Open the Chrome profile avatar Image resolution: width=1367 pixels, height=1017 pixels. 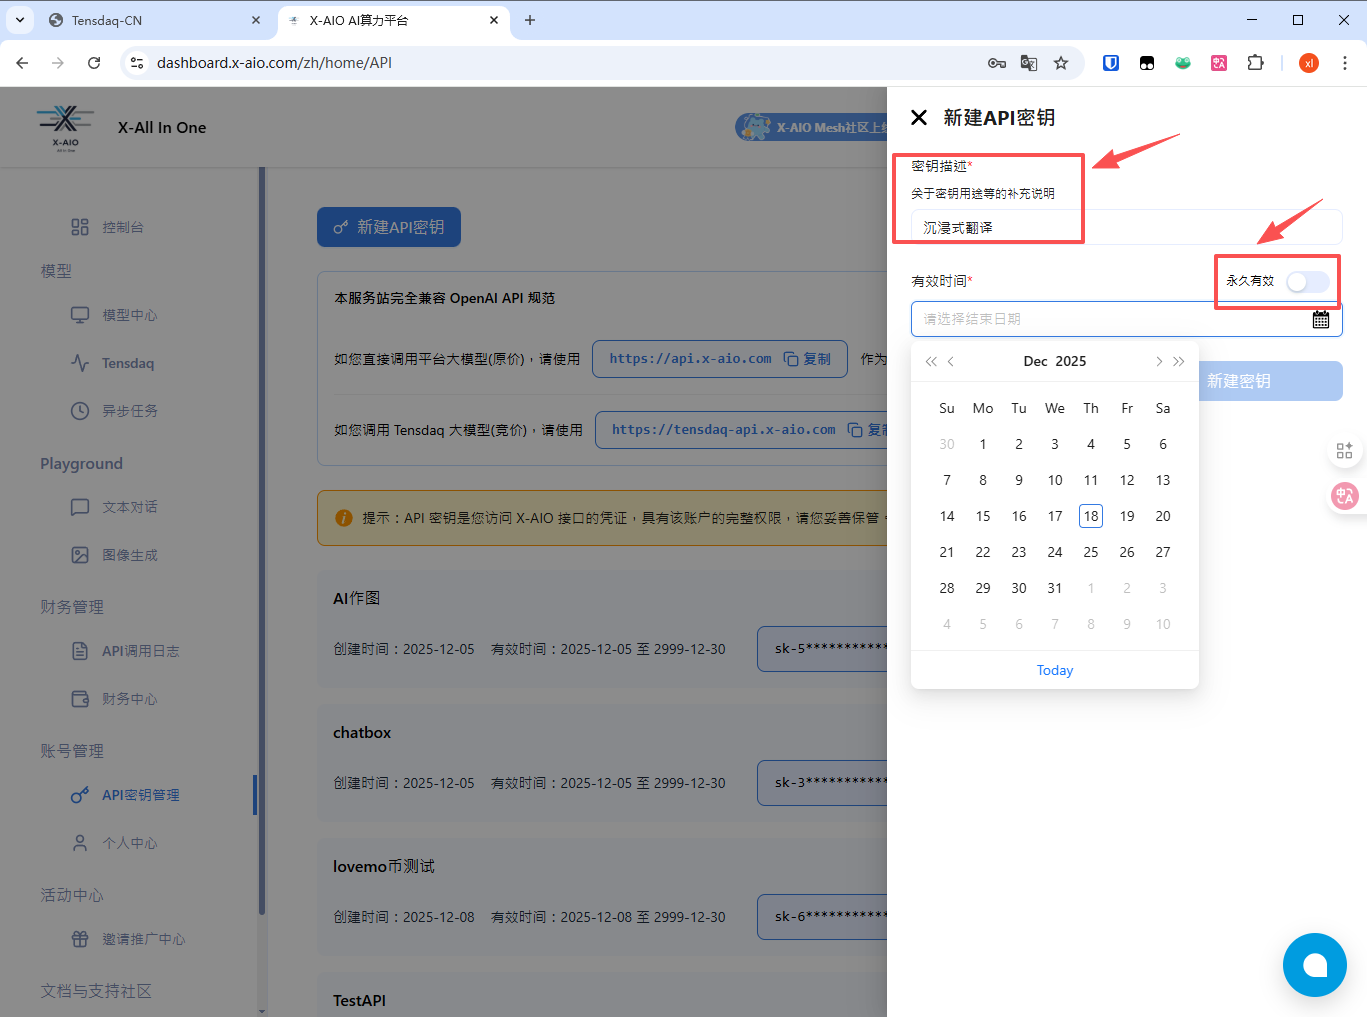coord(1309,63)
